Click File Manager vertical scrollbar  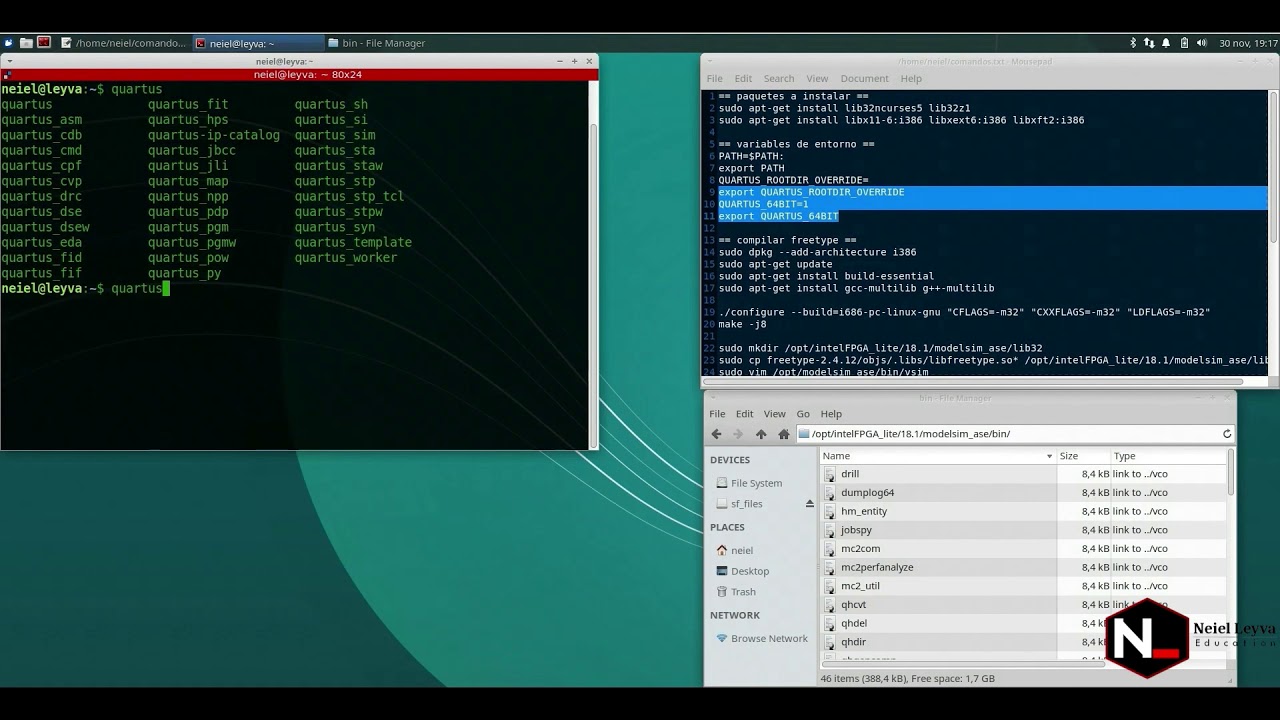pos(1231,471)
